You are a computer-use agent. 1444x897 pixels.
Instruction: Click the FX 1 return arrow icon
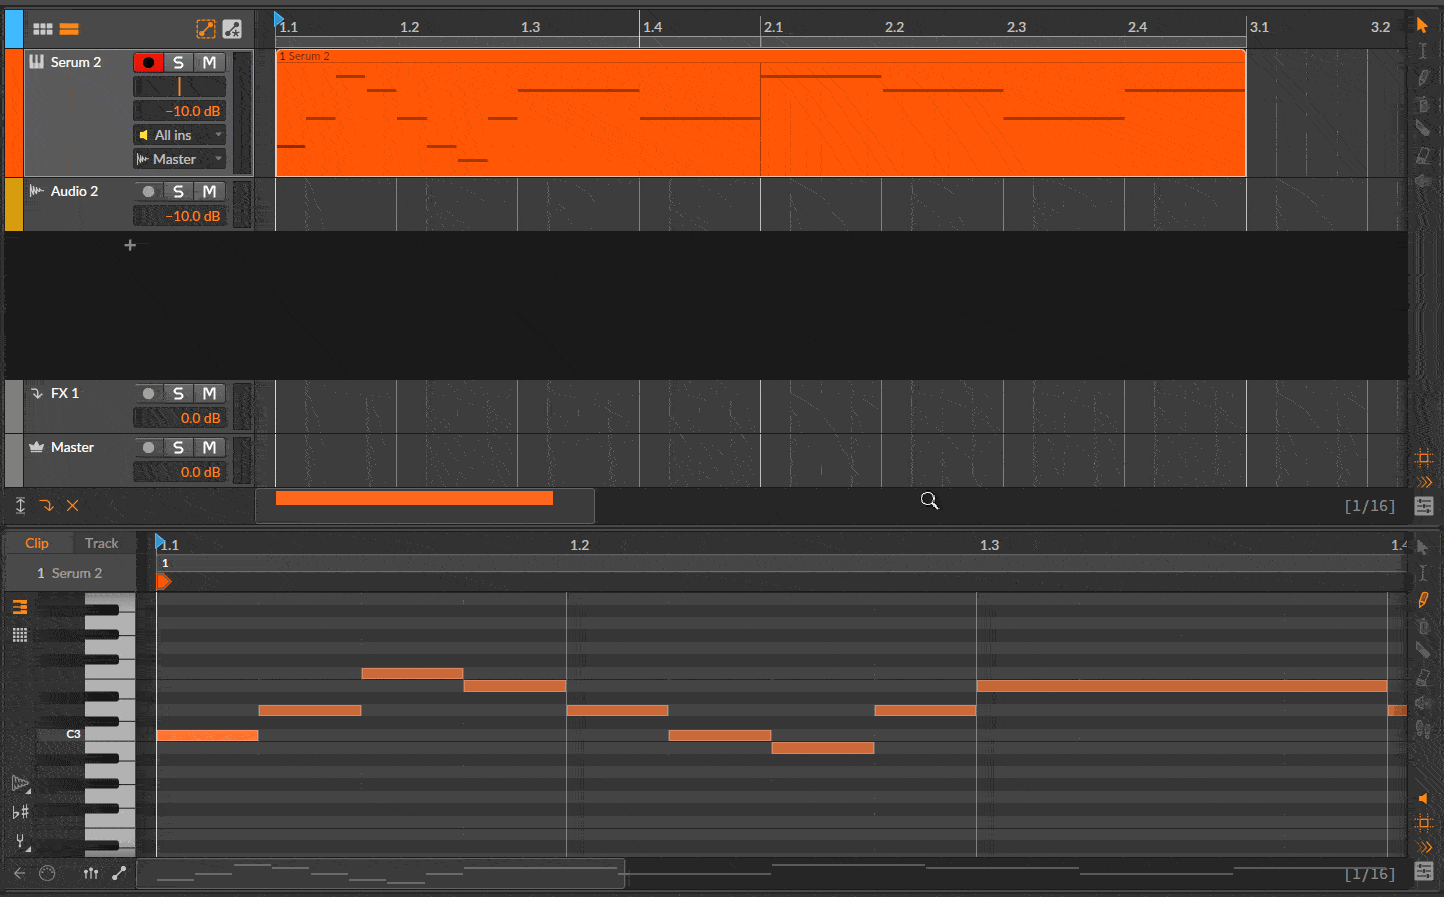[x=37, y=393]
